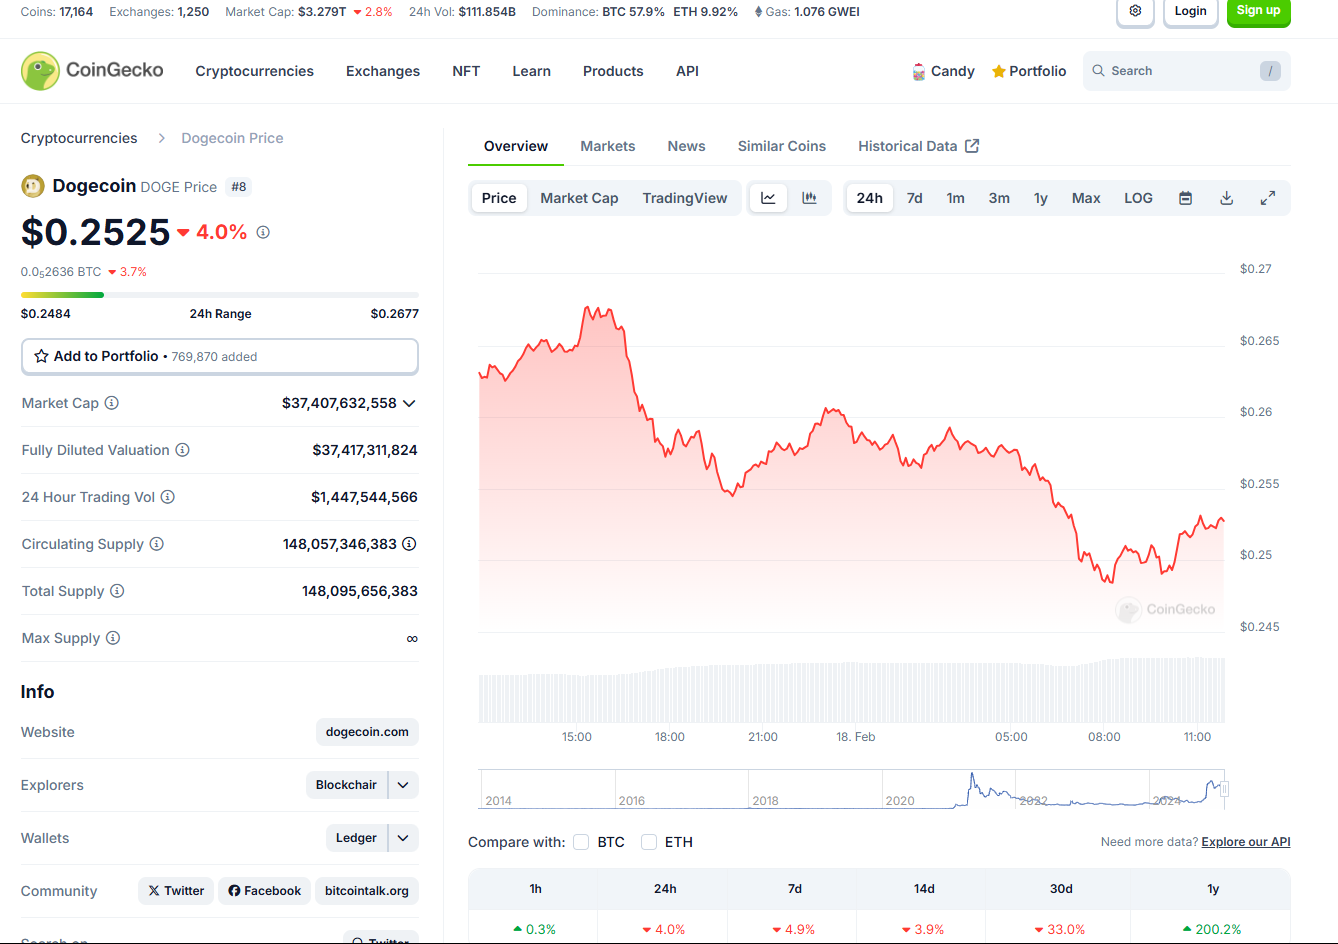This screenshot has width=1338, height=944.
Task: Click the 24h Range progress bar
Action: [220, 295]
